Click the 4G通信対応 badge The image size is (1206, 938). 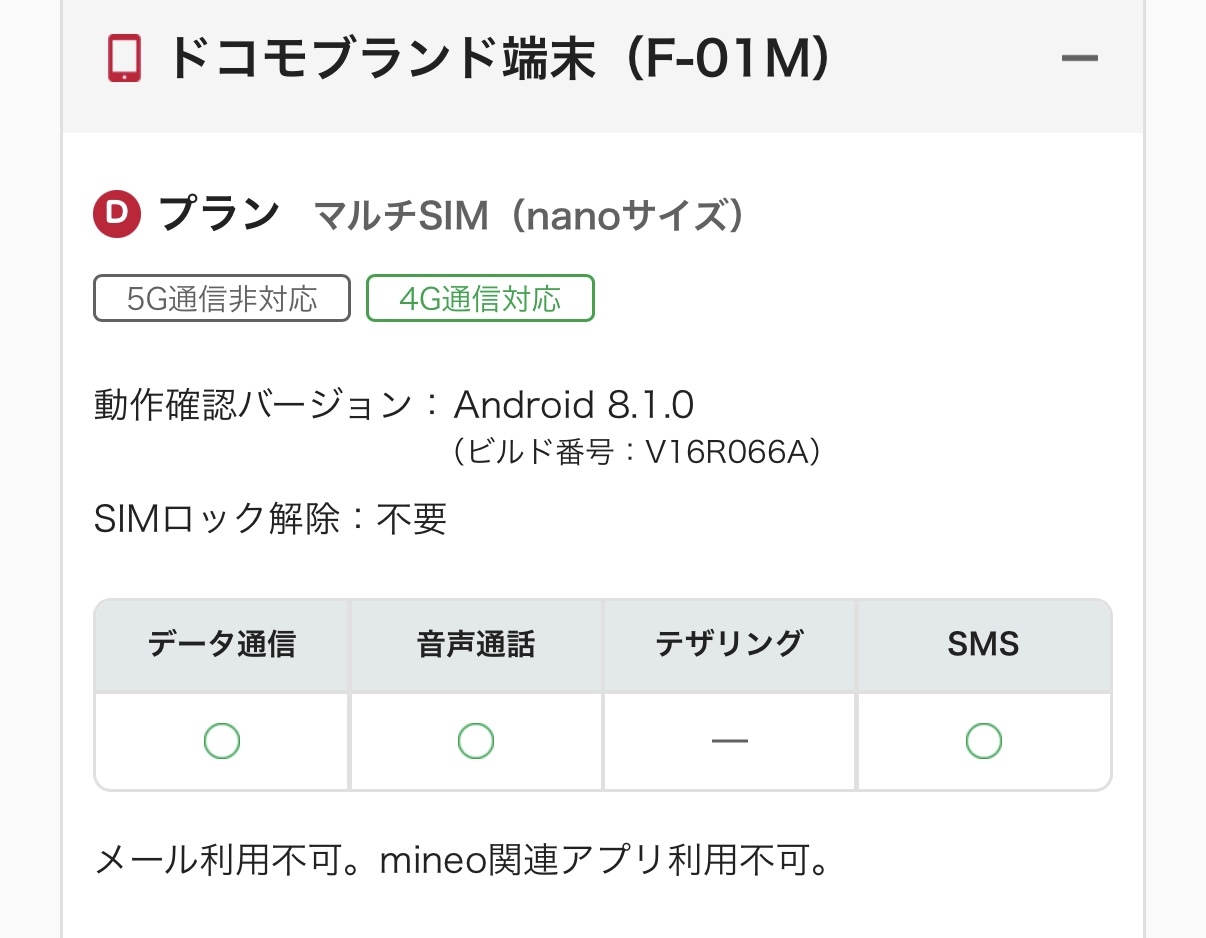click(x=480, y=298)
